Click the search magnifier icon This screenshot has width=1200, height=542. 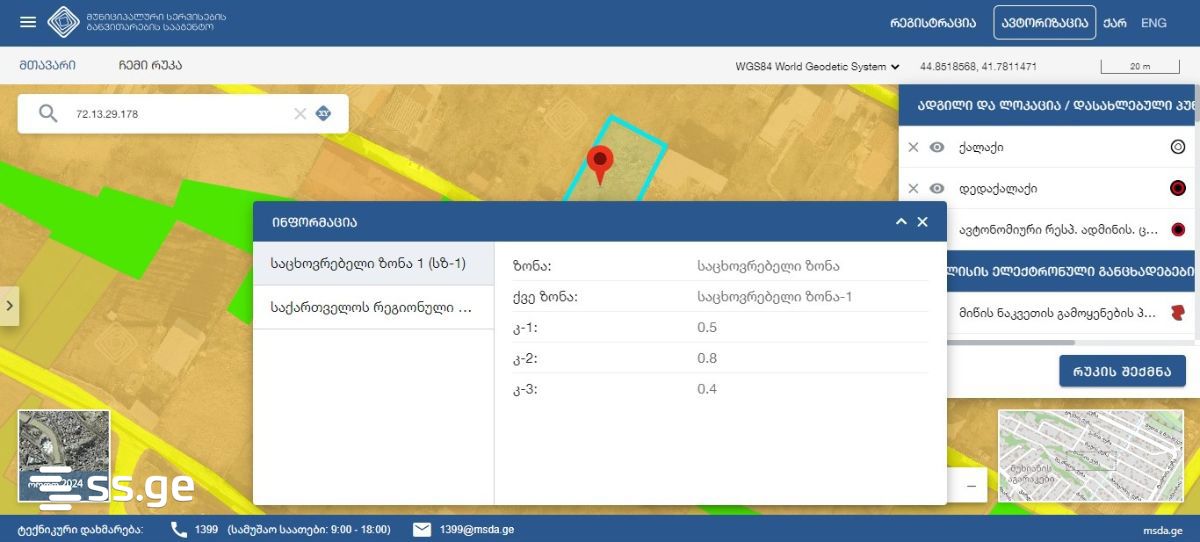click(48, 113)
